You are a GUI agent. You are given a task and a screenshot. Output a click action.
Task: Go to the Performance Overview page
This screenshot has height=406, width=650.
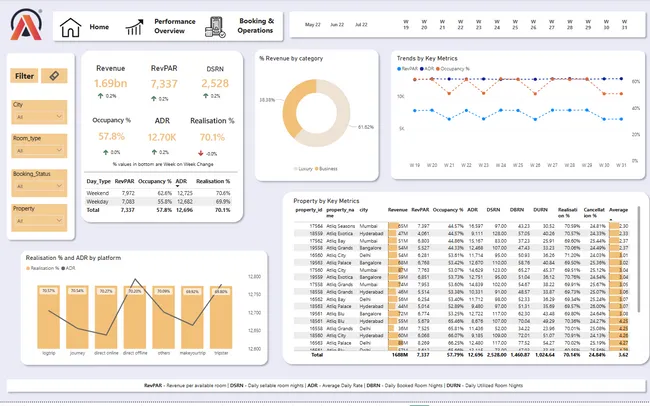click(x=174, y=26)
